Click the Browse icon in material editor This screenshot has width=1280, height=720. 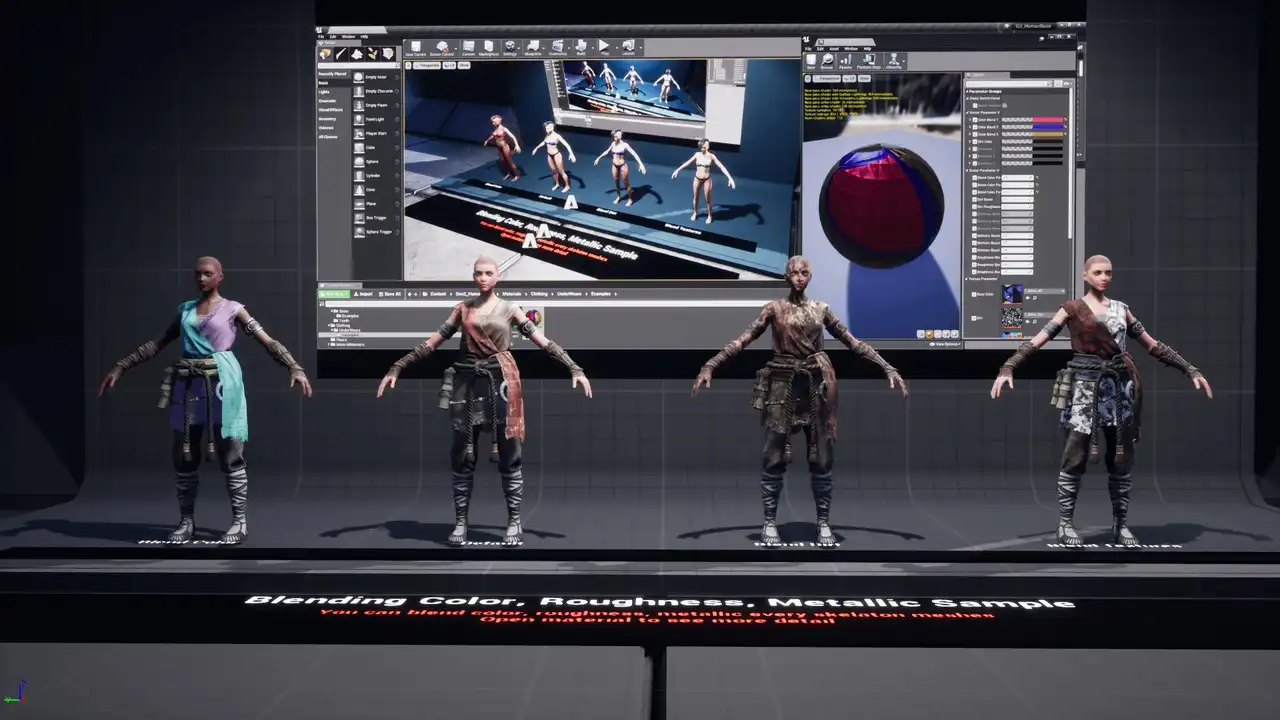[x=829, y=61]
